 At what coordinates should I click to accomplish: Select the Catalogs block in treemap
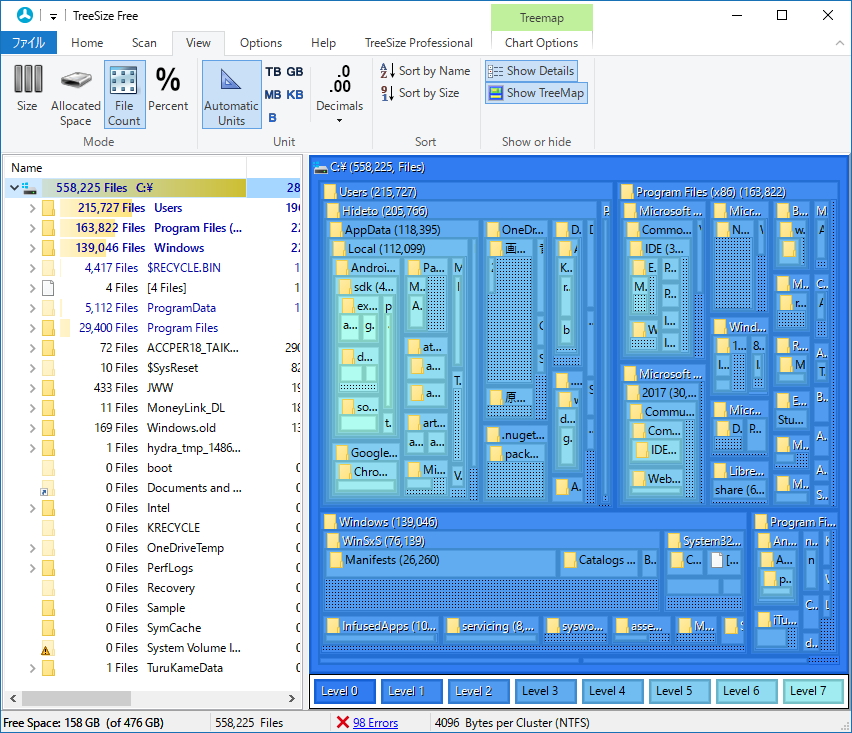[x=599, y=561]
